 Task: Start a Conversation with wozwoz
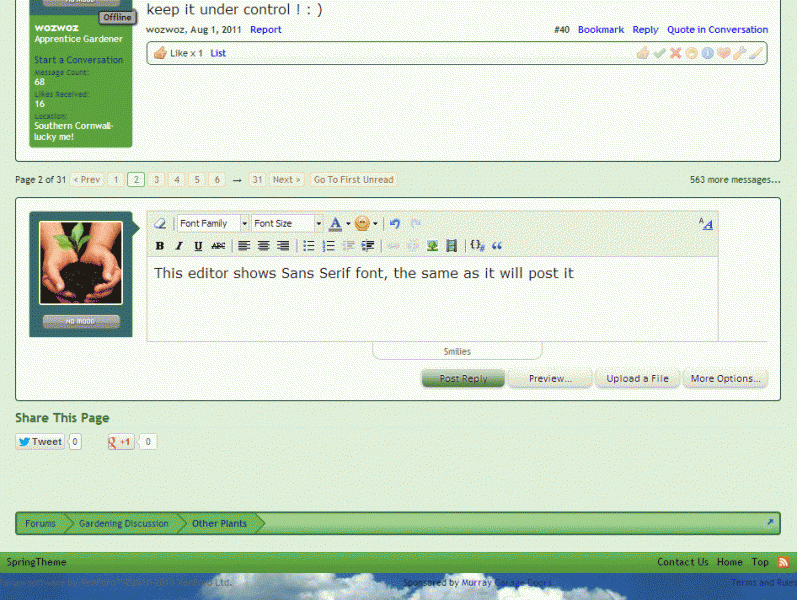(x=78, y=60)
